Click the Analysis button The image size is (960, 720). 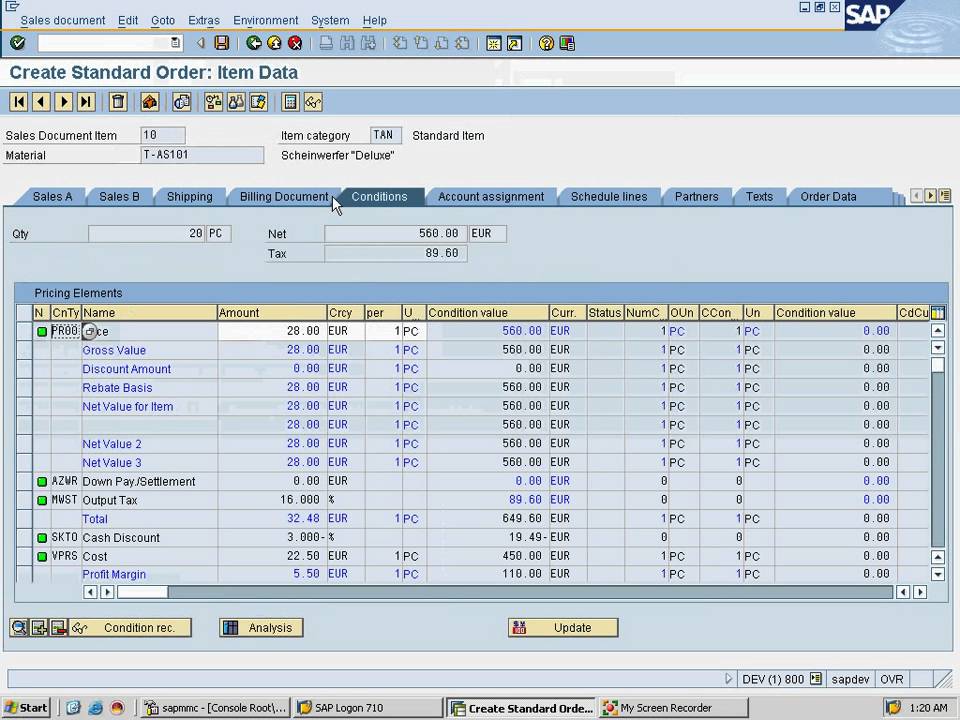click(x=261, y=628)
